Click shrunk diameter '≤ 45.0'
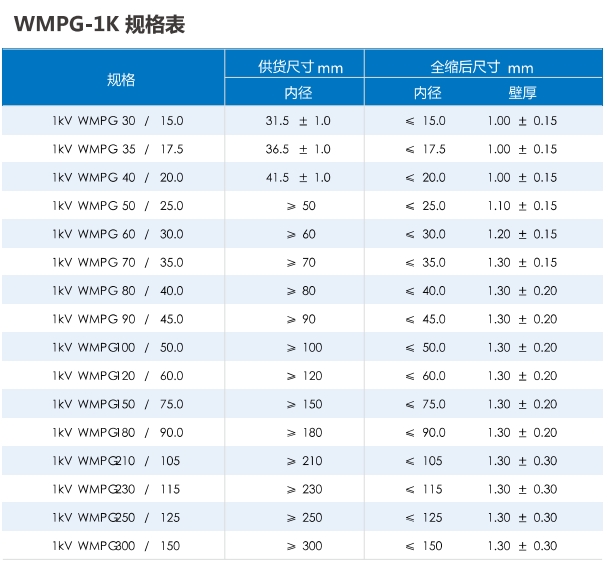Viewport: 610px width, 577px height. [x=425, y=319]
